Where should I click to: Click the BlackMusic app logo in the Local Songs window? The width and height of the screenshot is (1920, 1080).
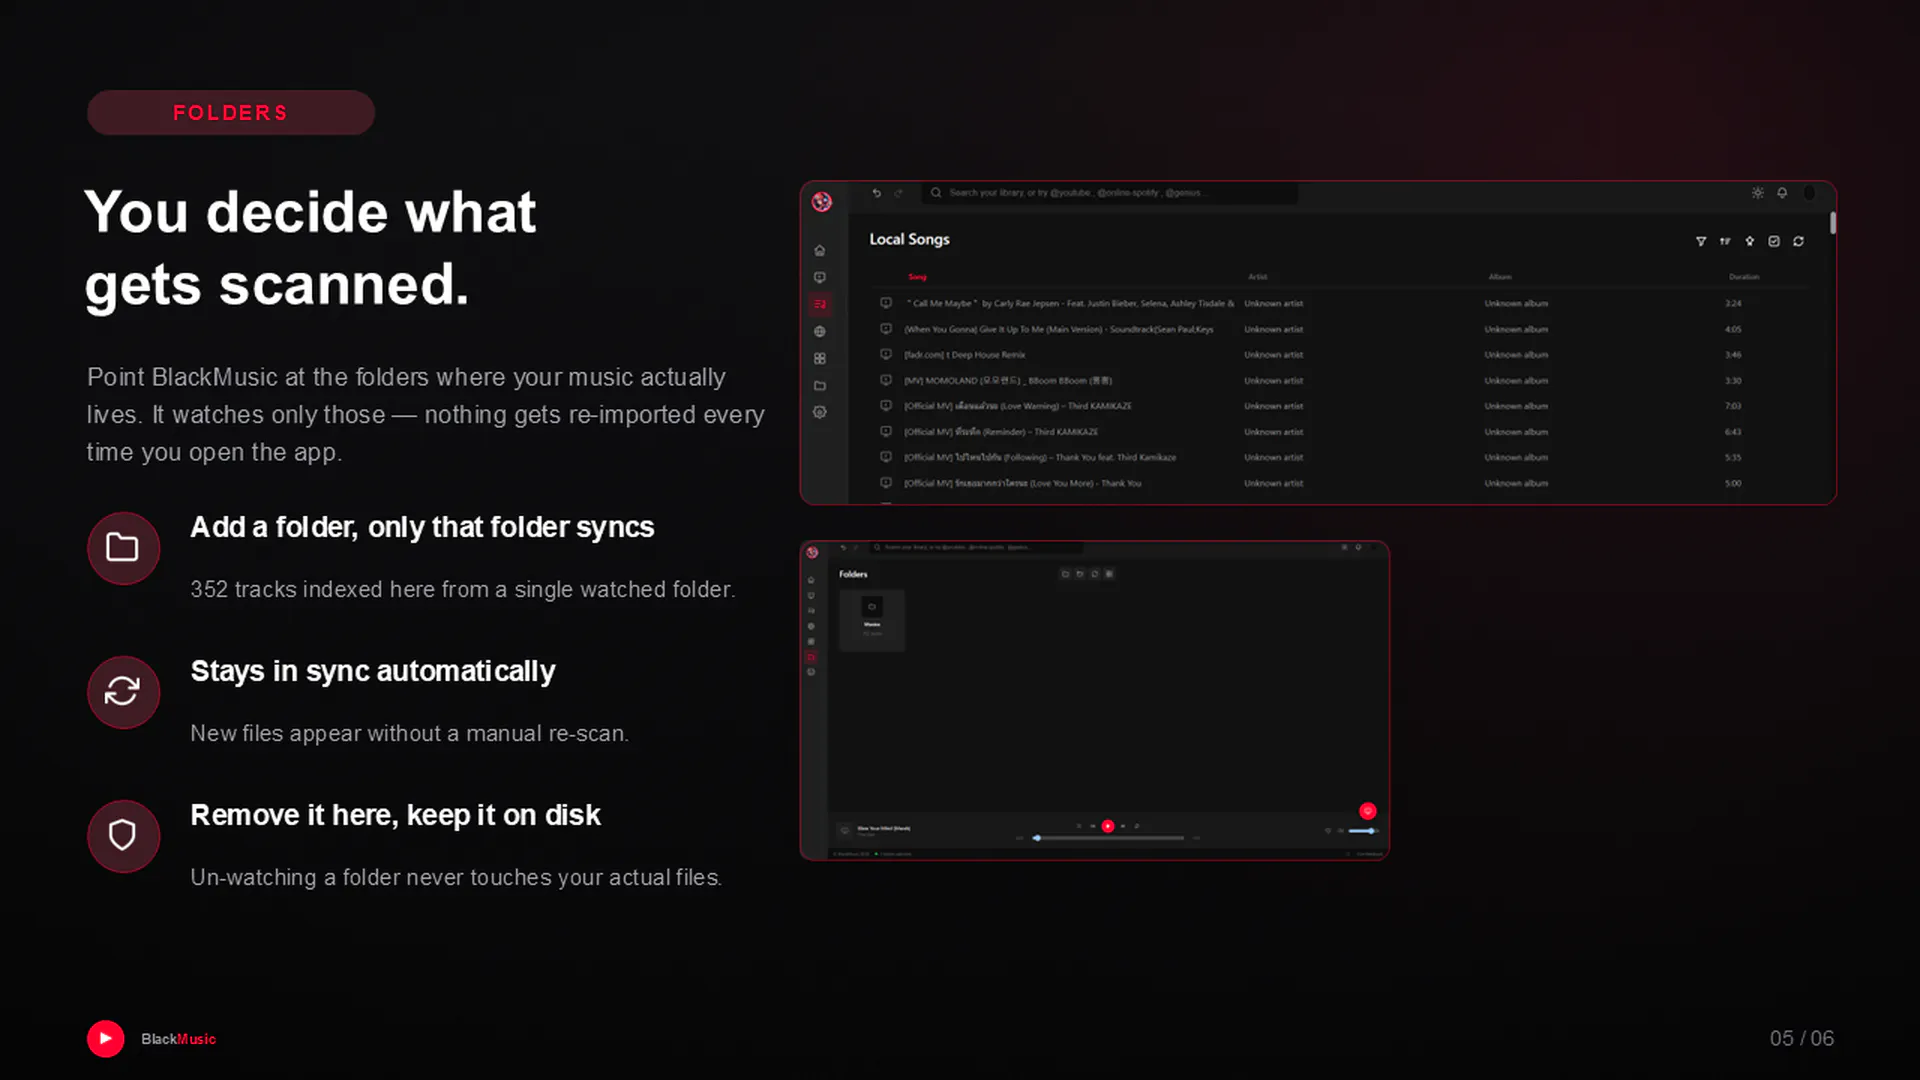pos(822,202)
